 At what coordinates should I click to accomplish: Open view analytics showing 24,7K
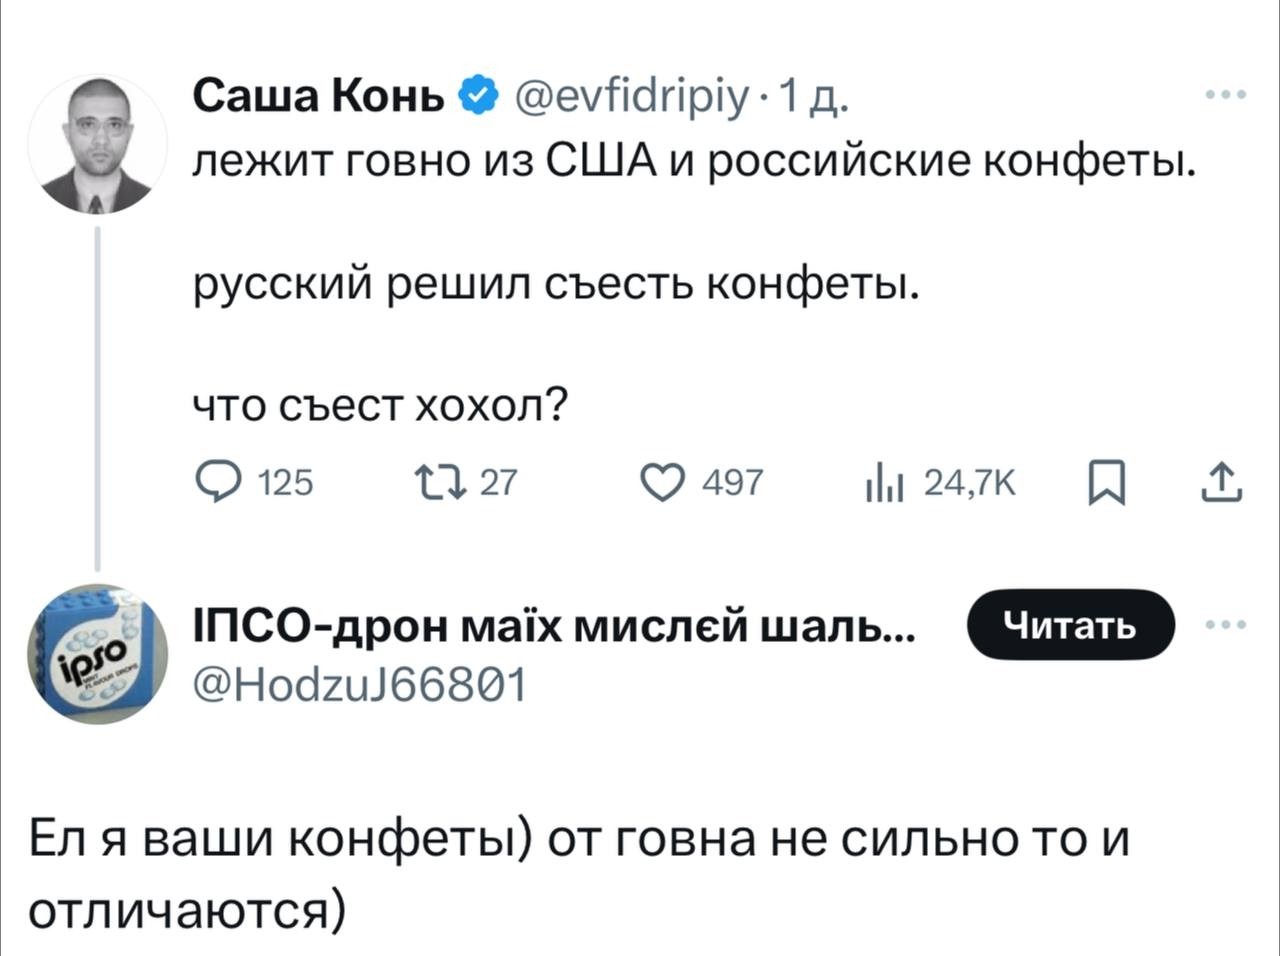pos(884,483)
